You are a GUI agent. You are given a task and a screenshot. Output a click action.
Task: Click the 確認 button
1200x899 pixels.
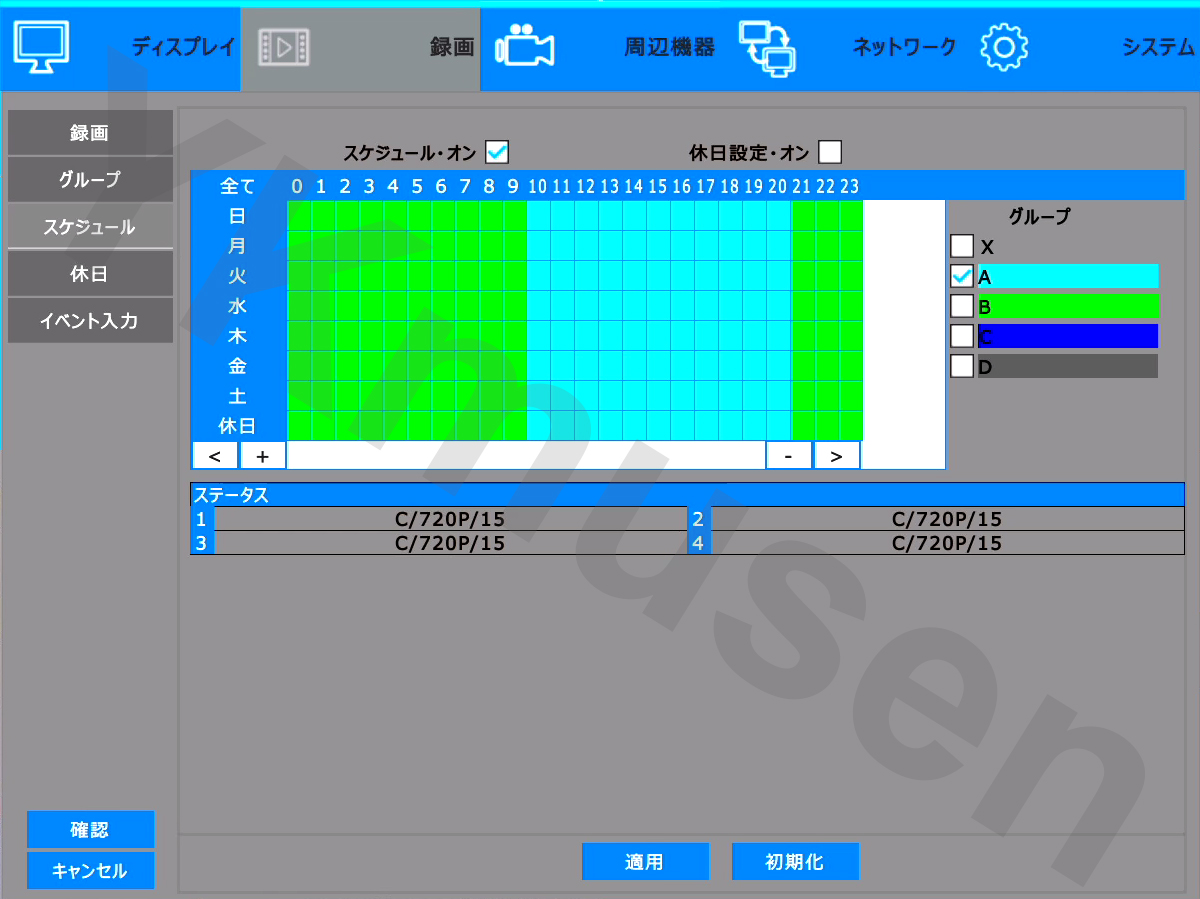90,830
